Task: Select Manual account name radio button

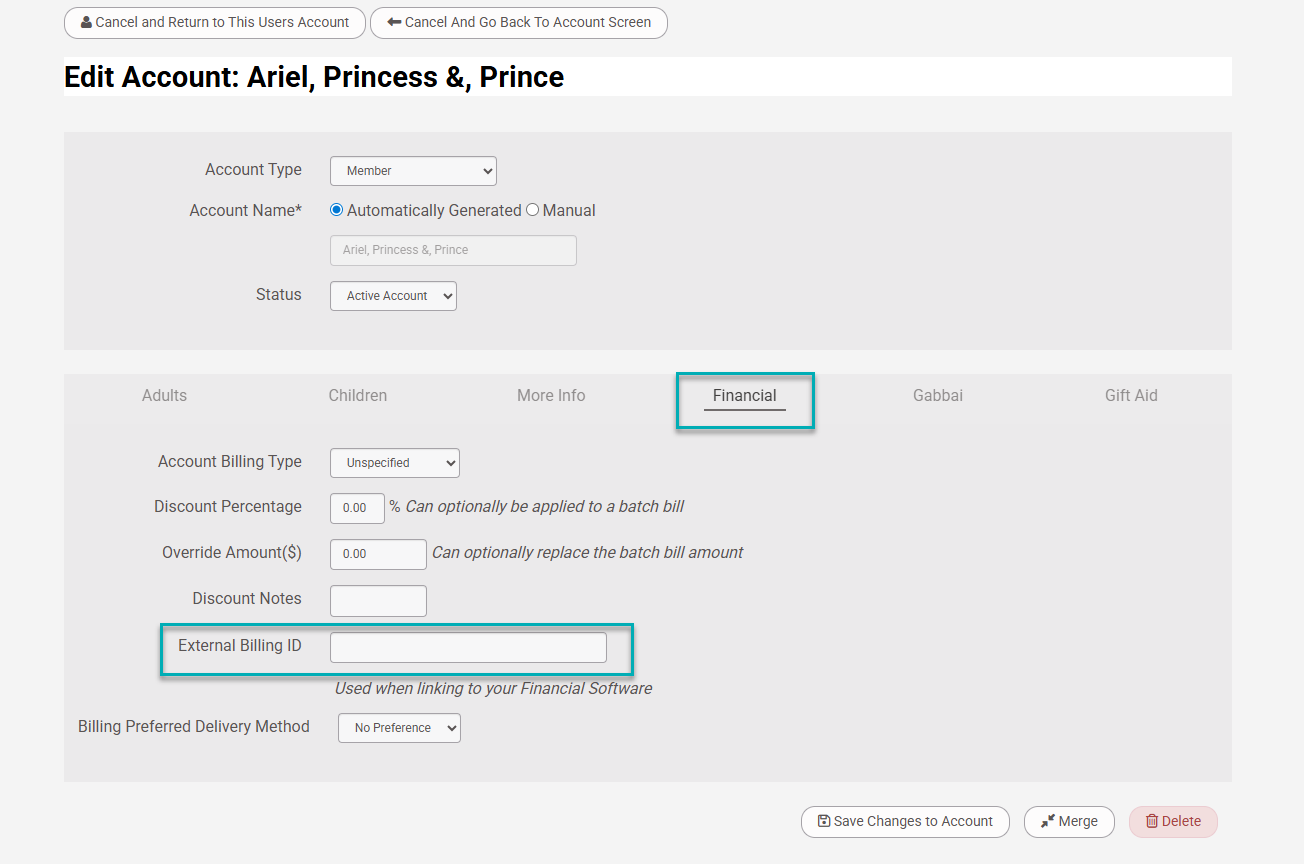Action: click(533, 210)
